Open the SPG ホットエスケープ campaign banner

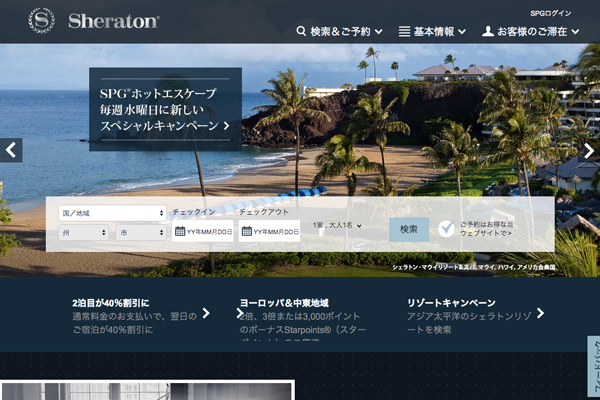(x=165, y=109)
